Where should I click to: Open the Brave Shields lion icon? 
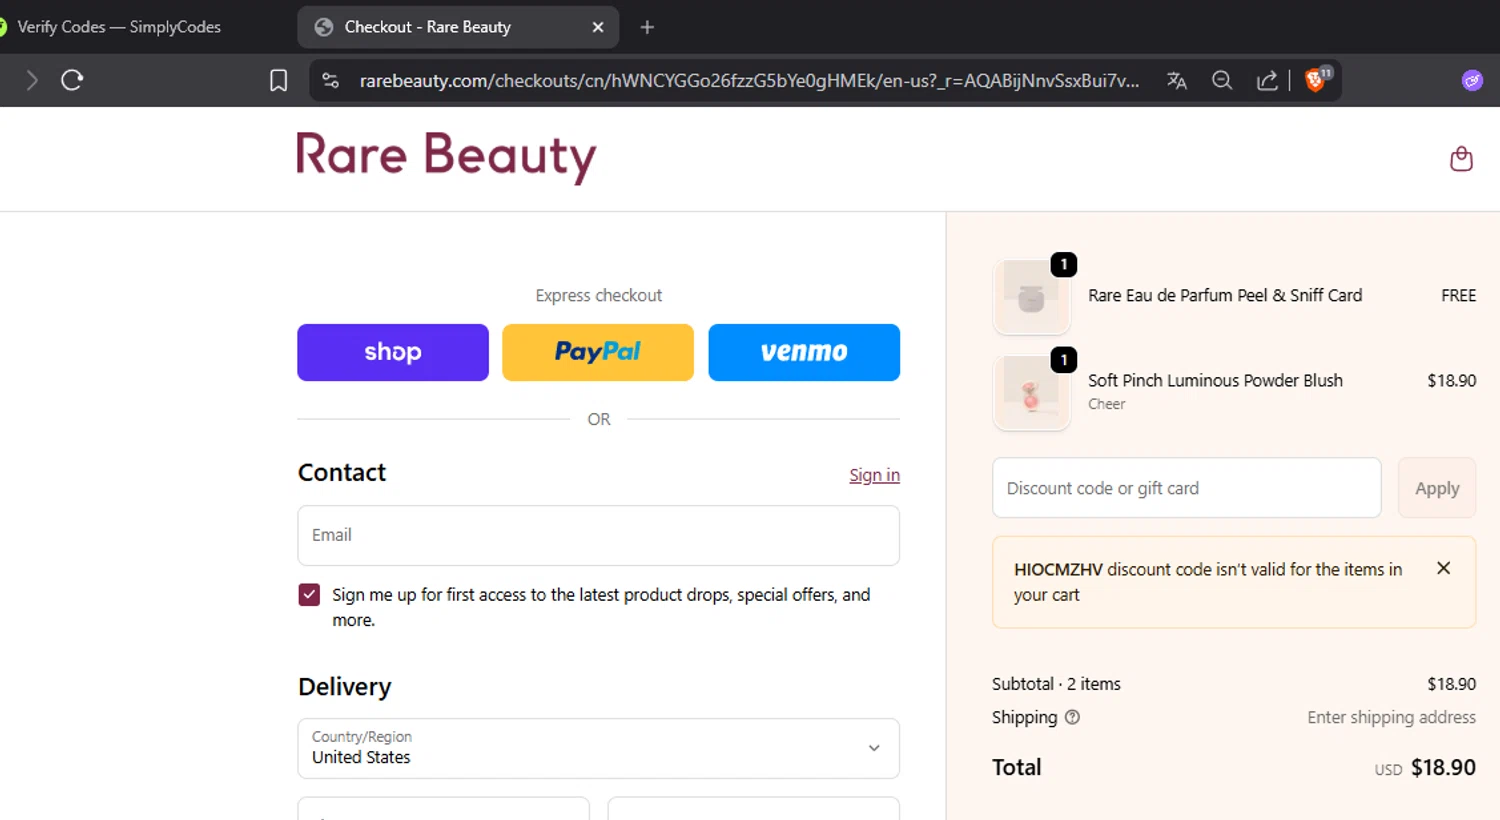[1317, 80]
